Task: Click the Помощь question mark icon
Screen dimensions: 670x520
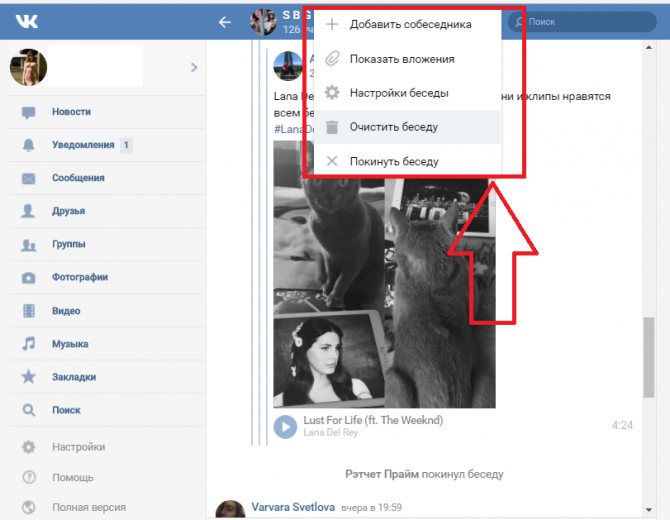Action: tap(29, 477)
